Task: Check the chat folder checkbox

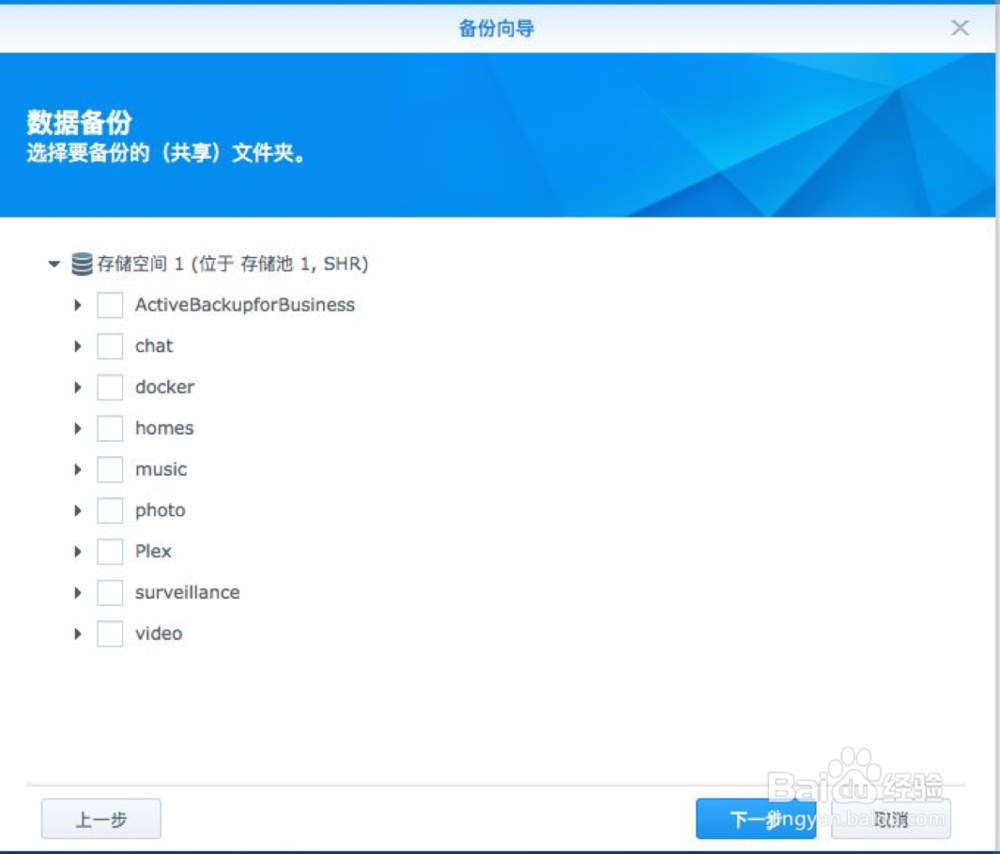Action: (x=110, y=346)
